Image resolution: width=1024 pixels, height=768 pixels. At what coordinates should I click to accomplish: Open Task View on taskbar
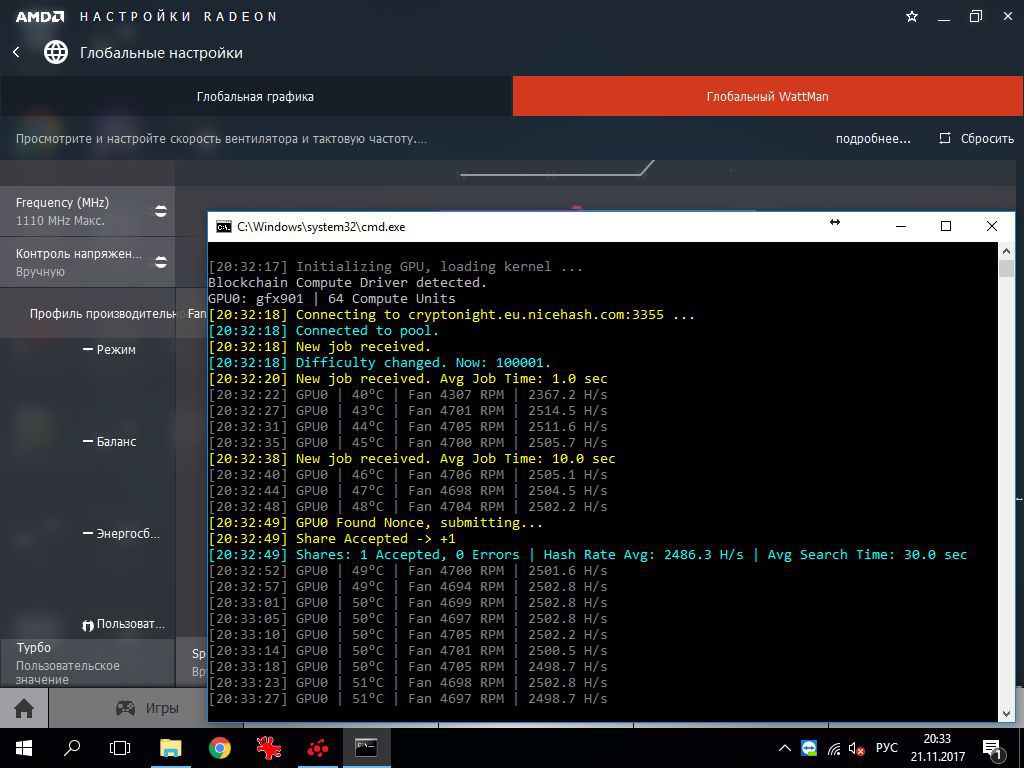tap(120, 748)
